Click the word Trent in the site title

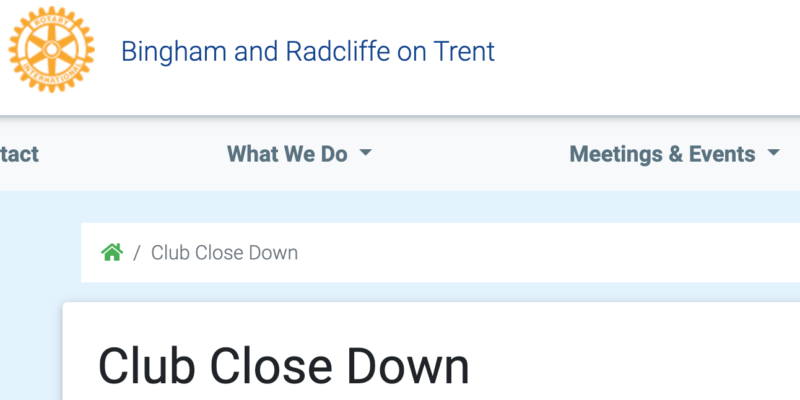pos(464,51)
